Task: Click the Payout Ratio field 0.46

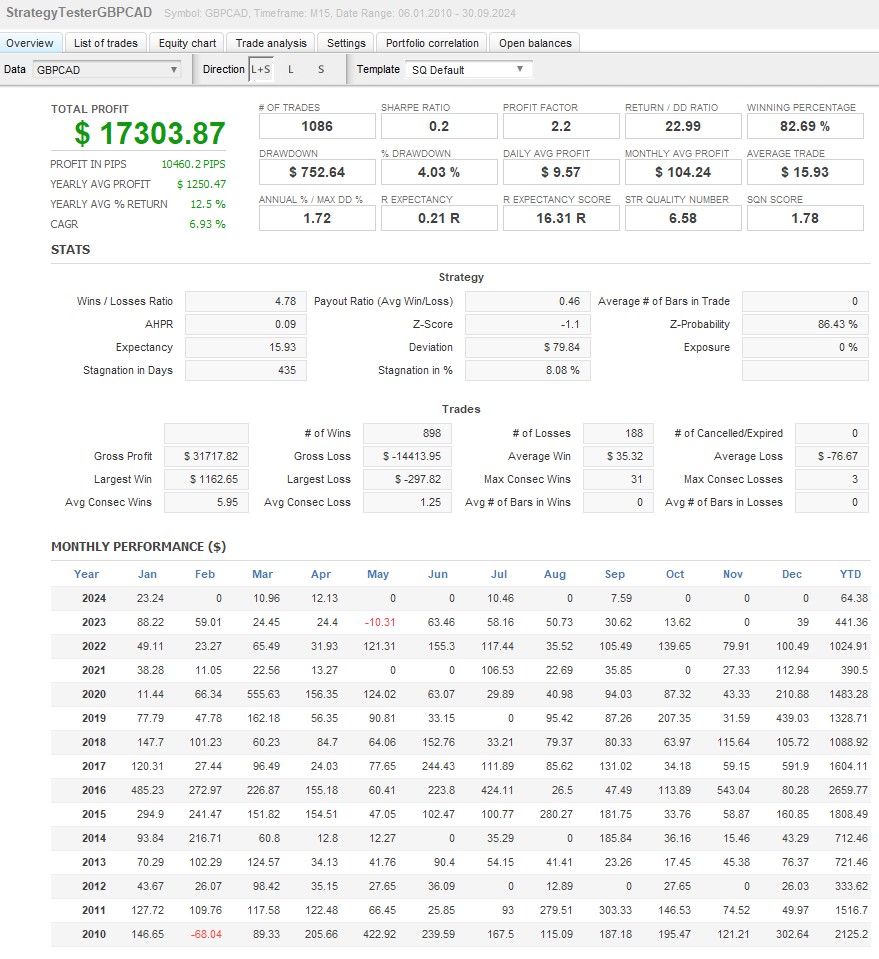Action: coord(527,302)
